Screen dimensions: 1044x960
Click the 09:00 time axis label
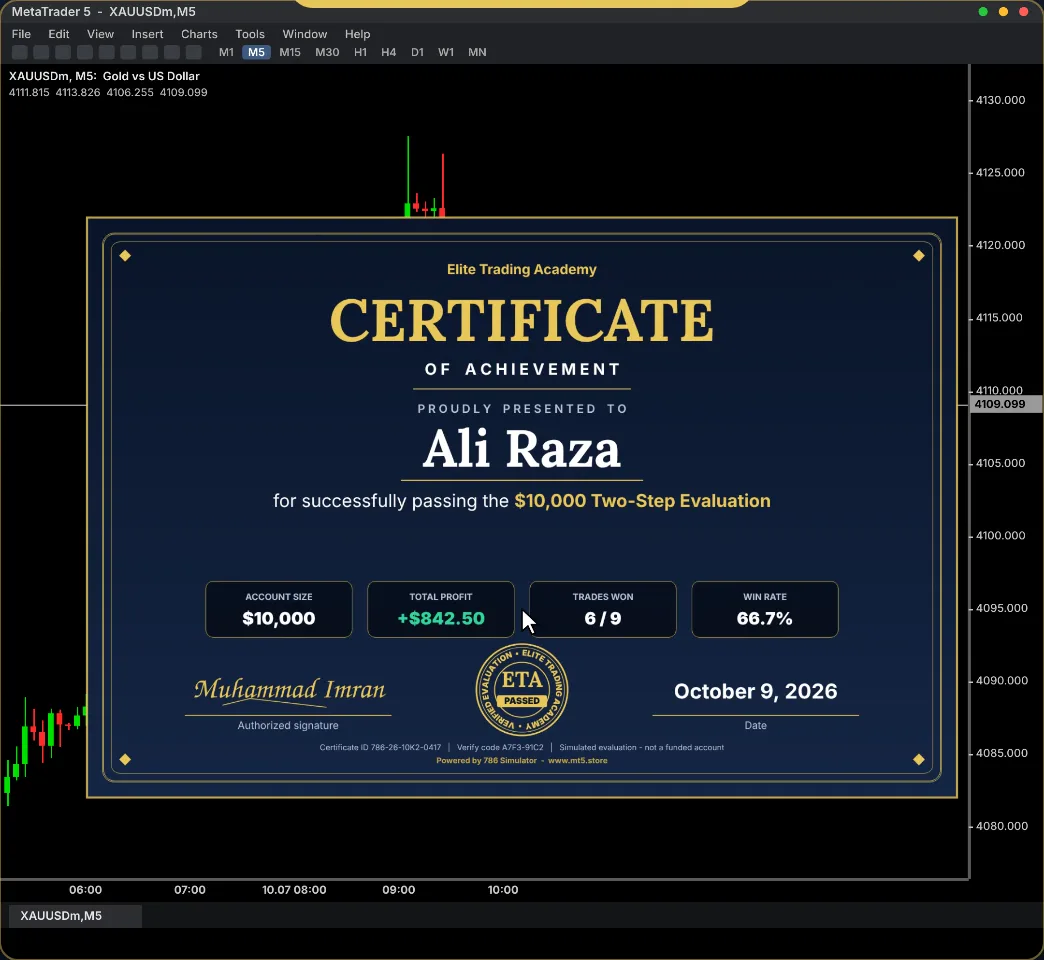point(399,889)
